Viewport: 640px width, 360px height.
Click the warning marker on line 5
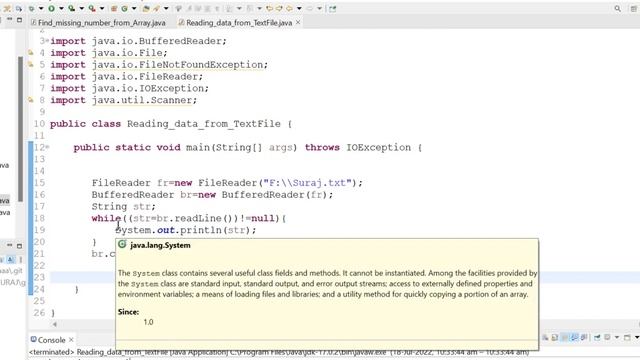click(x=31, y=64)
